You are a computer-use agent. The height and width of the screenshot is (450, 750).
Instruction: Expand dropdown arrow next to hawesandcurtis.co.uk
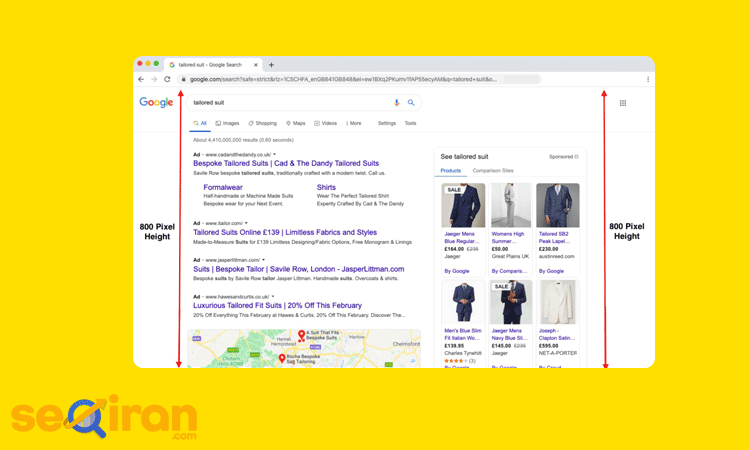273,296
